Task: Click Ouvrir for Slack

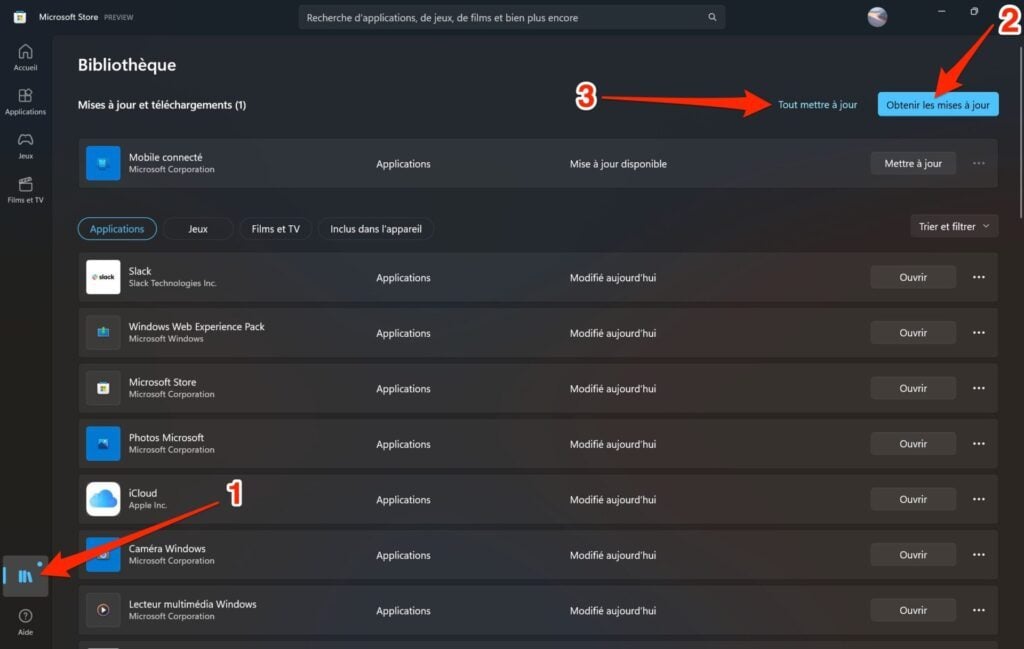Action: tap(913, 277)
